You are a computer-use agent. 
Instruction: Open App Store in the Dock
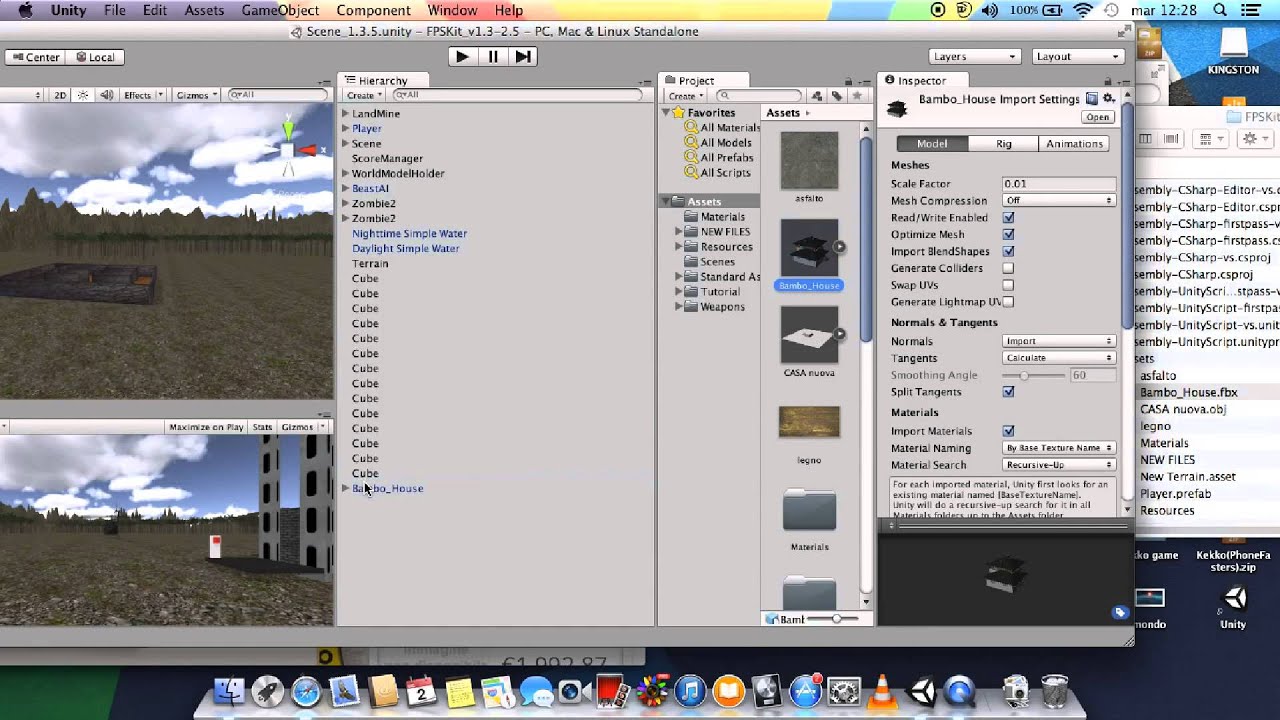click(x=805, y=691)
